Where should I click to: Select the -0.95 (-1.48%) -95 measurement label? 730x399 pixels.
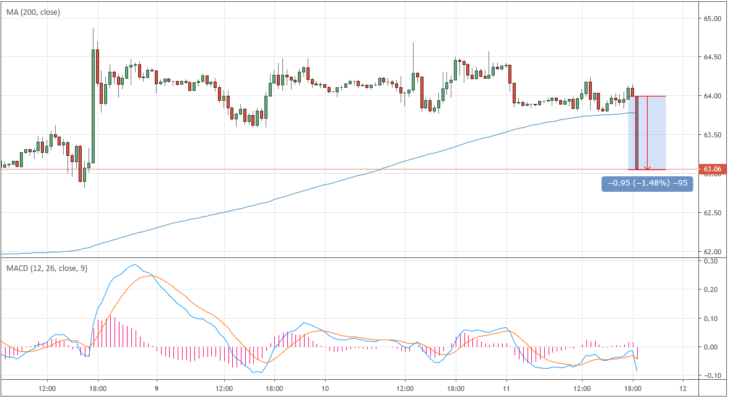(647, 183)
